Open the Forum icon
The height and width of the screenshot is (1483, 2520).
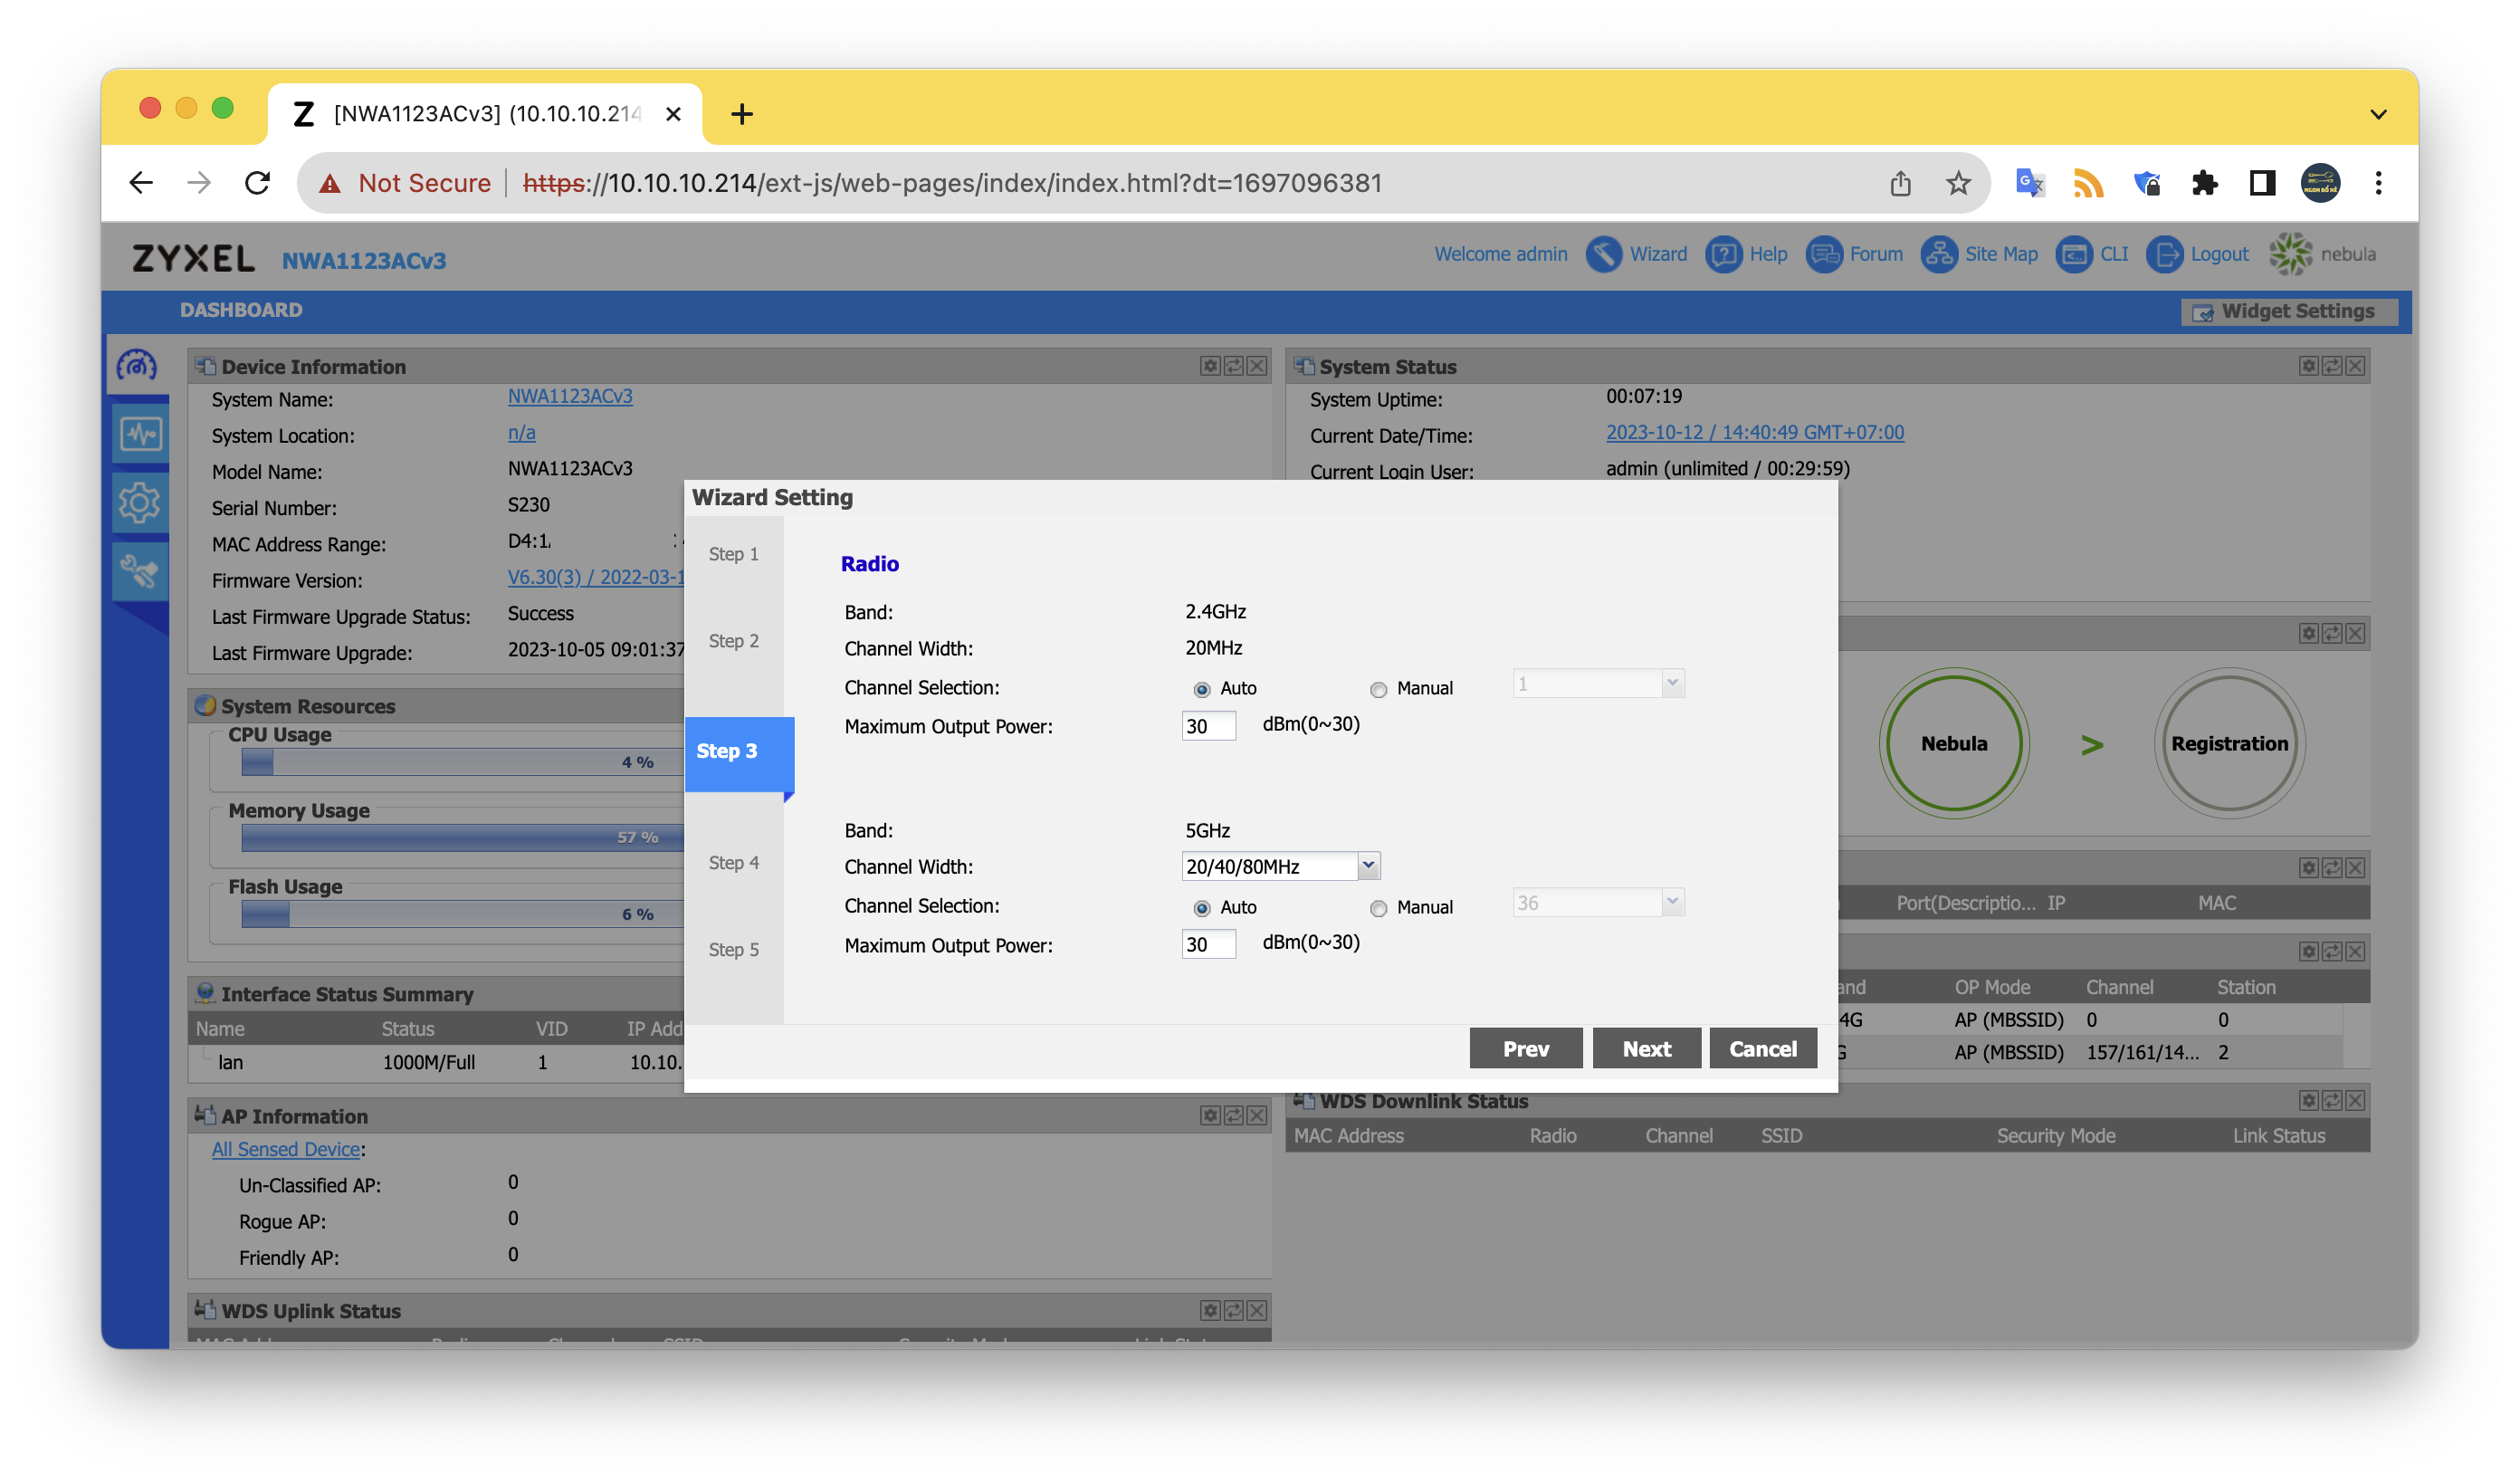pos(1824,254)
